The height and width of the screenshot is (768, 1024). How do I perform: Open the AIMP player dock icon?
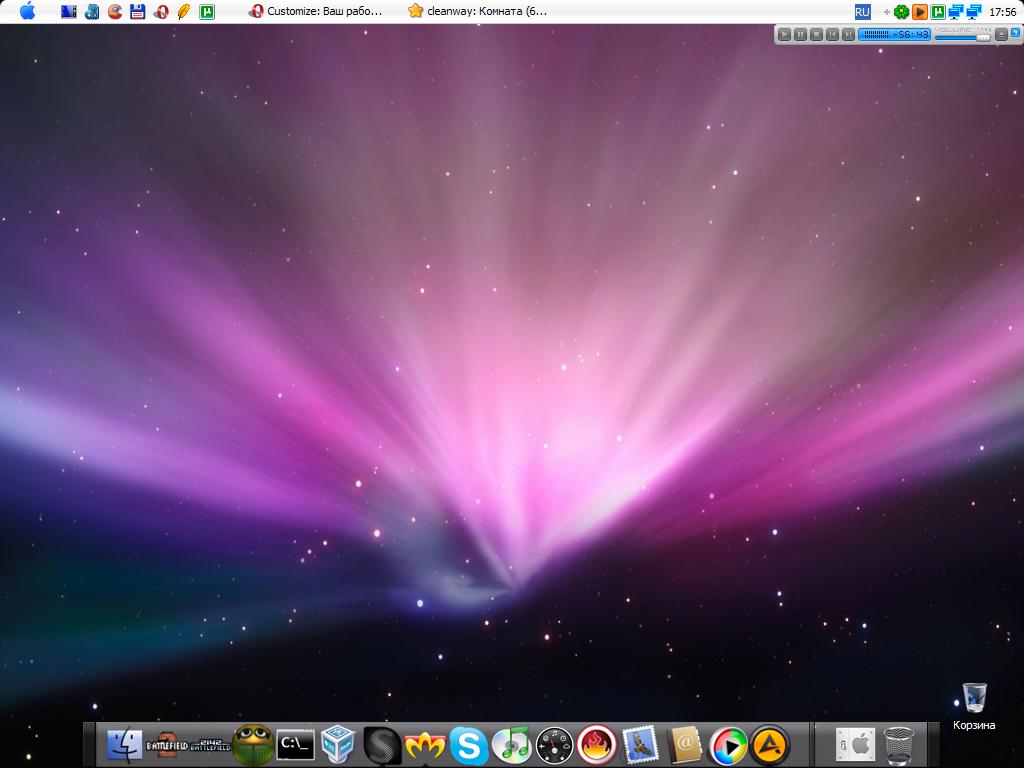coord(770,744)
